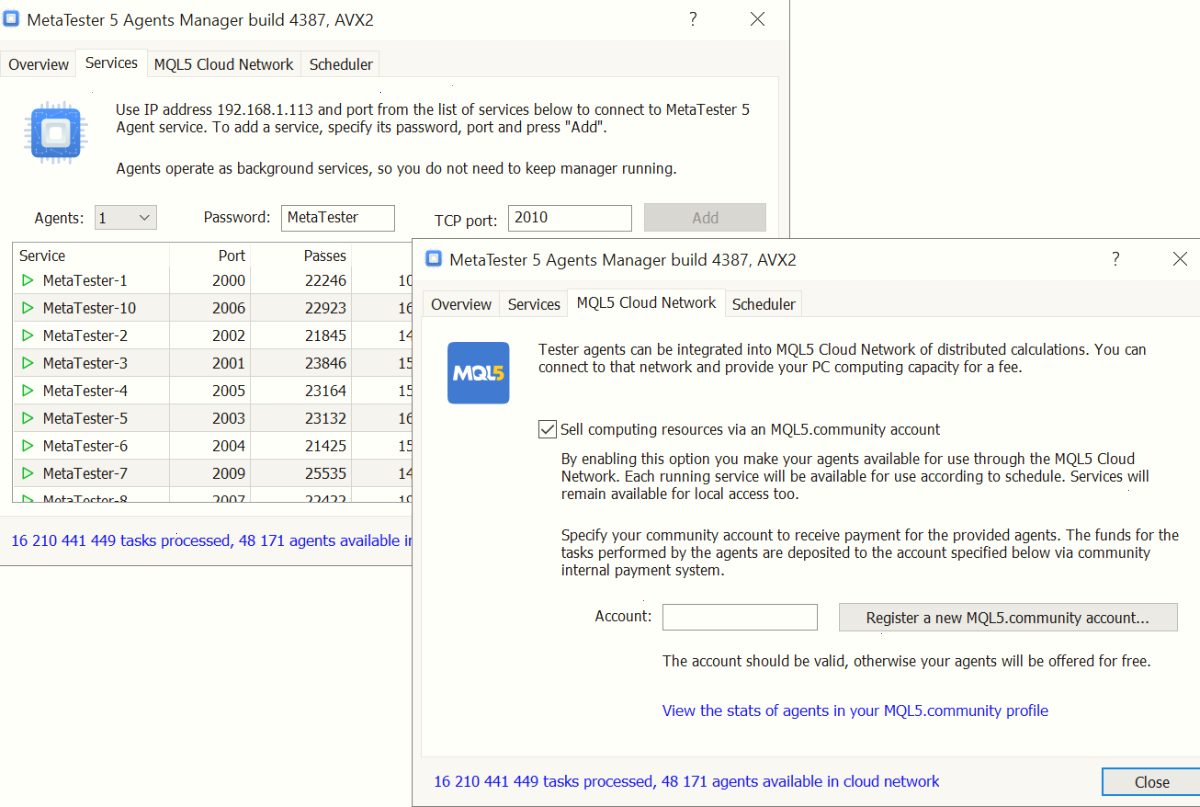The height and width of the screenshot is (807, 1200).
Task: Open View the stats of agents link
Action: click(855, 711)
